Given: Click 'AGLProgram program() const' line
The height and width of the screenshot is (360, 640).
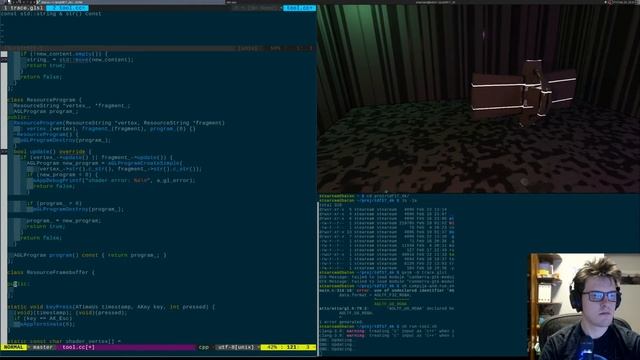Looking at the screenshot, I should [x=90, y=255].
